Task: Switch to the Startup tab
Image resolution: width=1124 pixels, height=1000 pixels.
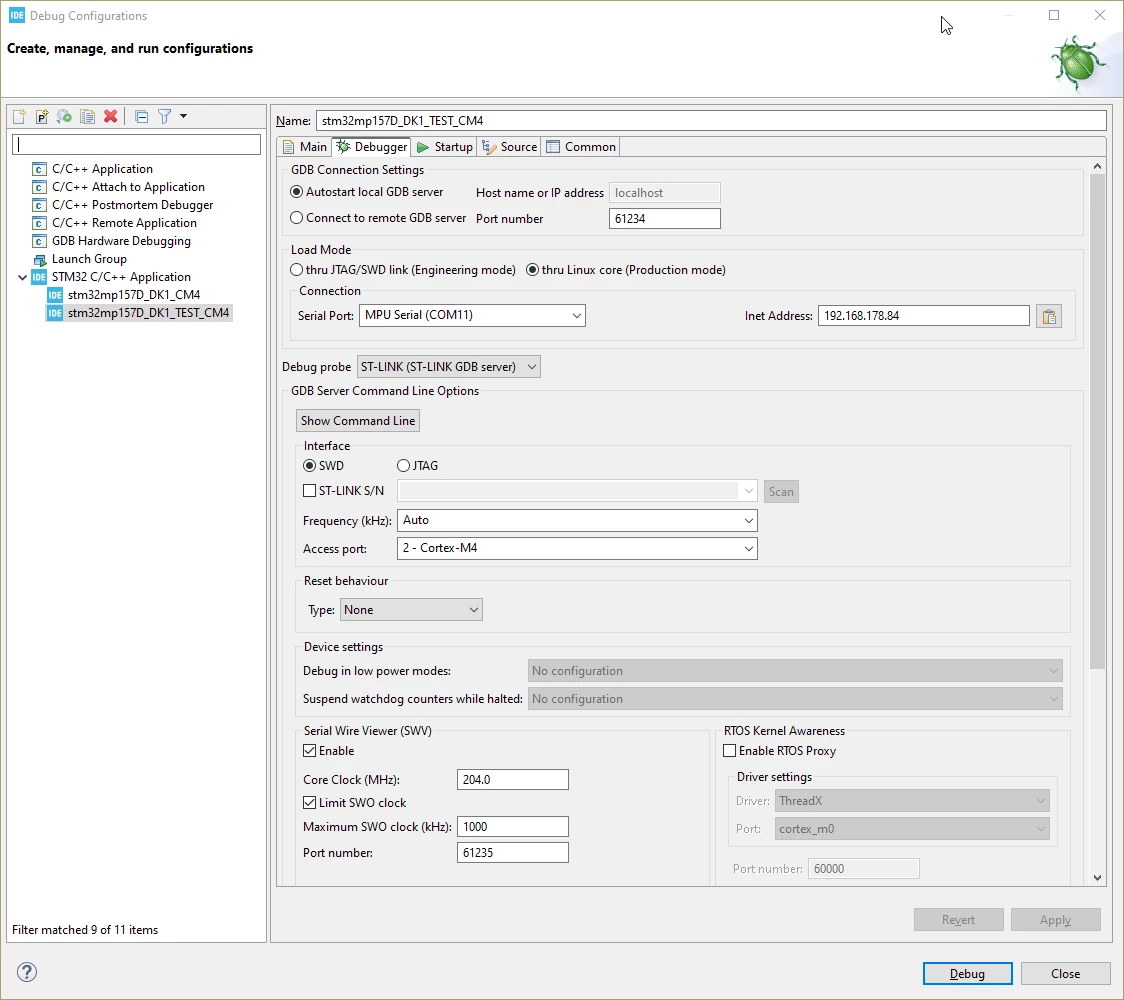Action: click(x=444, y=147)
